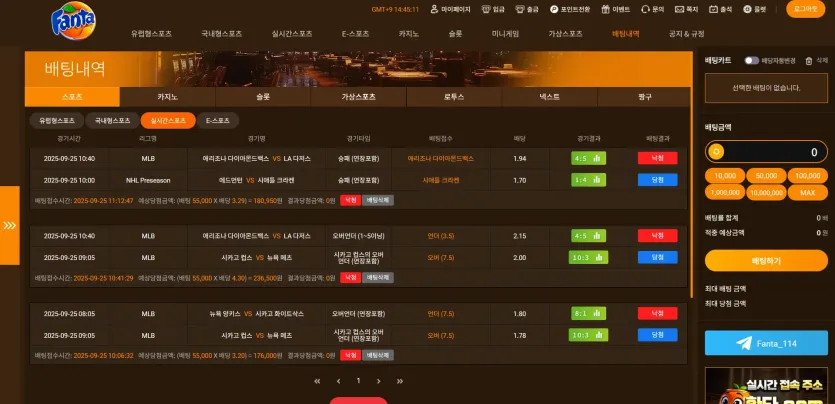This screenshot has height=404, width=835.
Task: Open the 문의 headset inquiry icon
Action: coord(645,9)
